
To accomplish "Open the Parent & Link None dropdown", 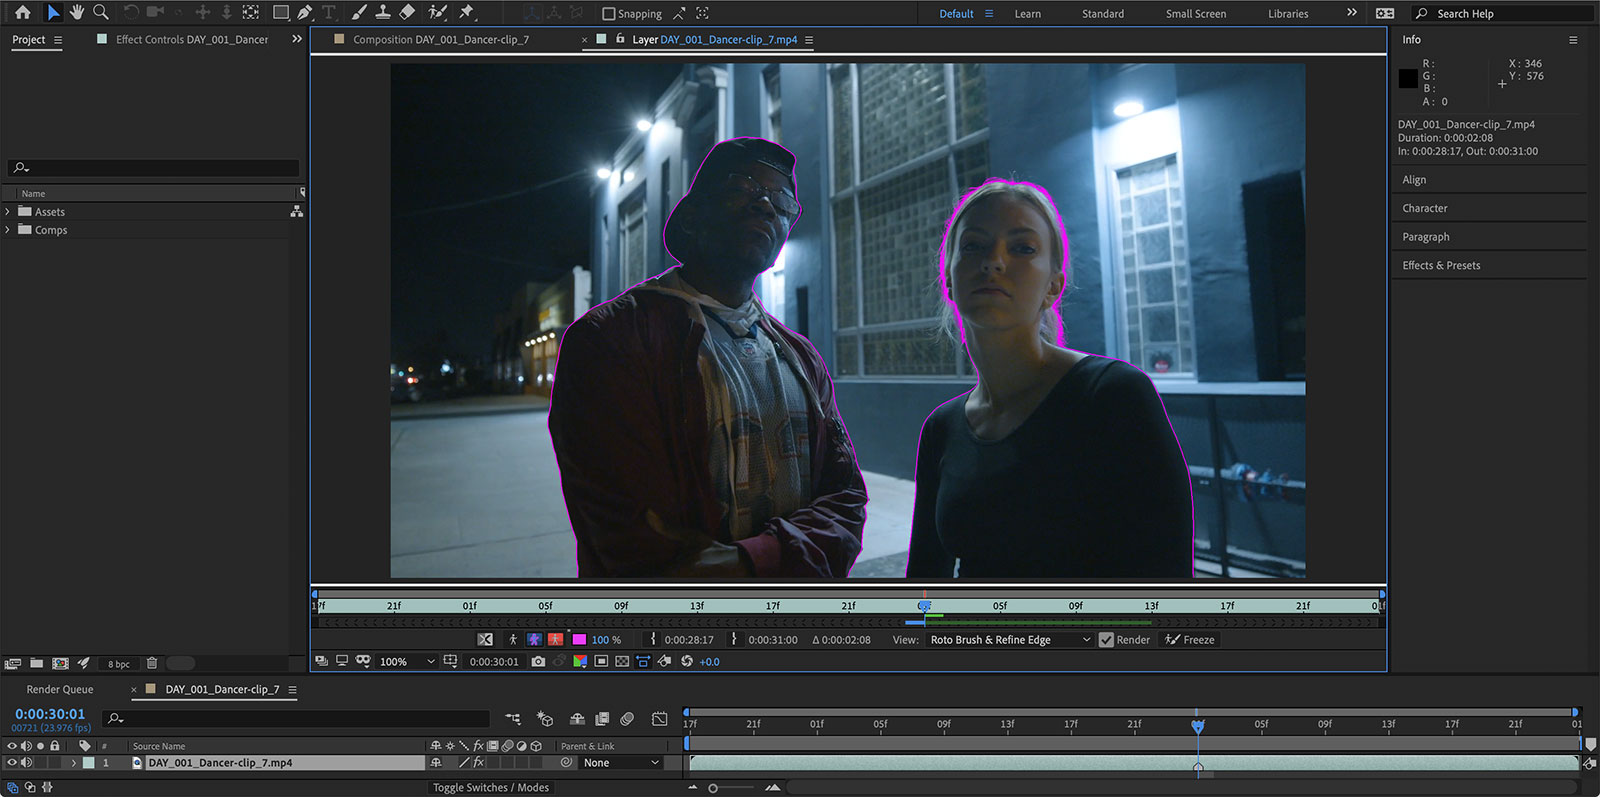I will click(621, 763).
